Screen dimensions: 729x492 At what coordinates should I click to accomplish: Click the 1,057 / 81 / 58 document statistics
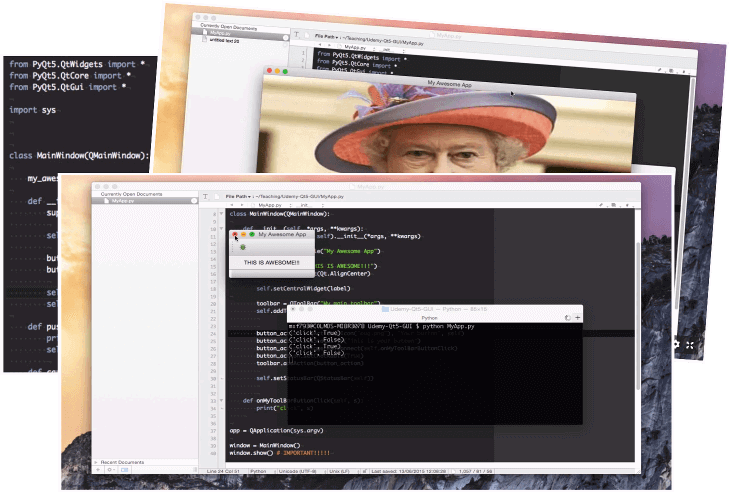475,472
